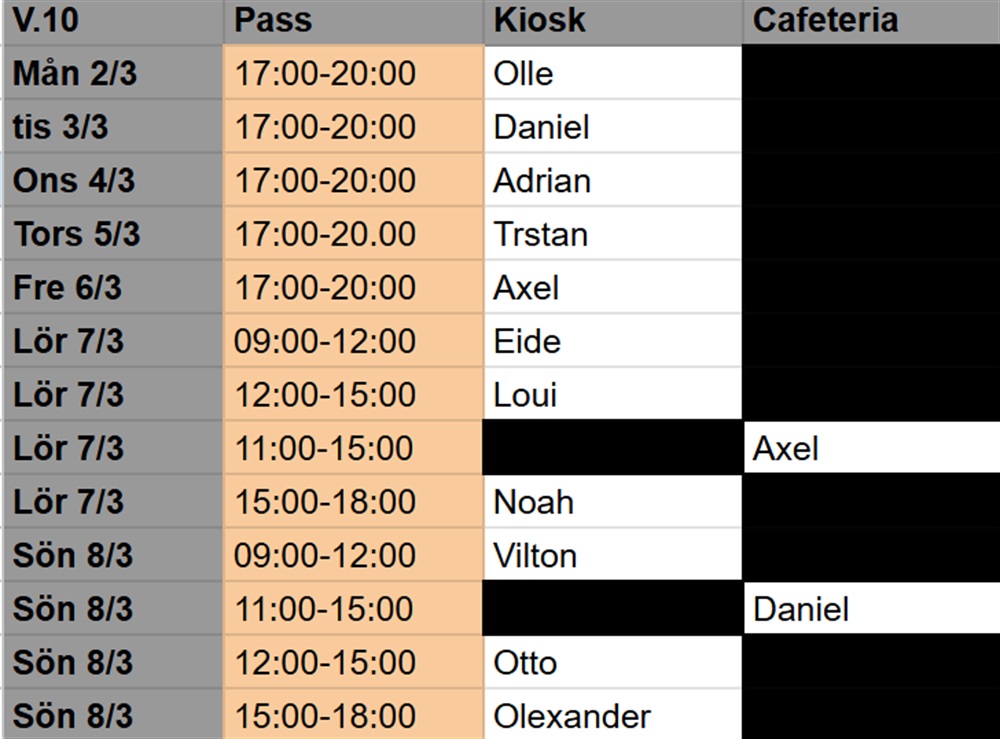Click the Olexander cell
Image resolution: width=1000 pixels, height=739 pixels.
[x=612, y=716]
